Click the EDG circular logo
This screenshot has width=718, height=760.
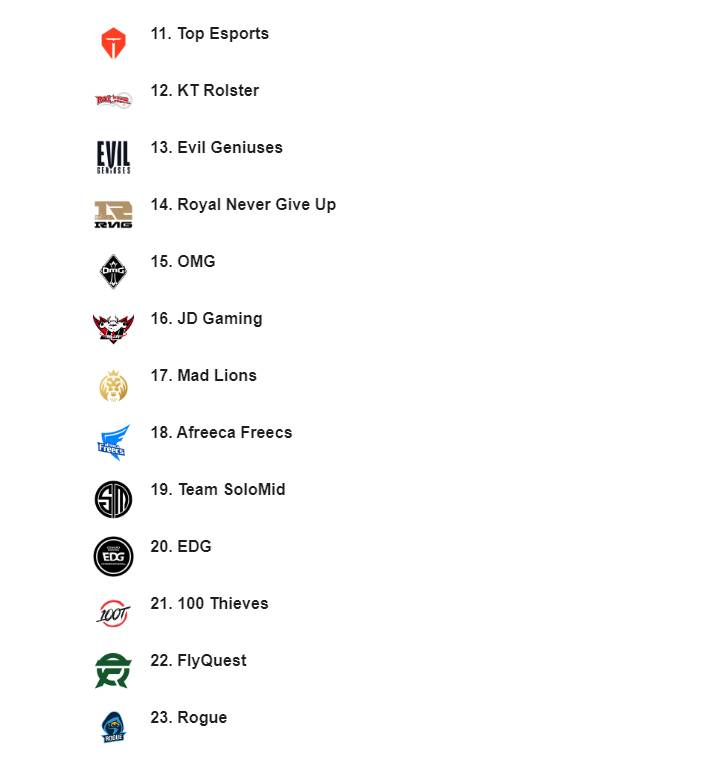113,556
